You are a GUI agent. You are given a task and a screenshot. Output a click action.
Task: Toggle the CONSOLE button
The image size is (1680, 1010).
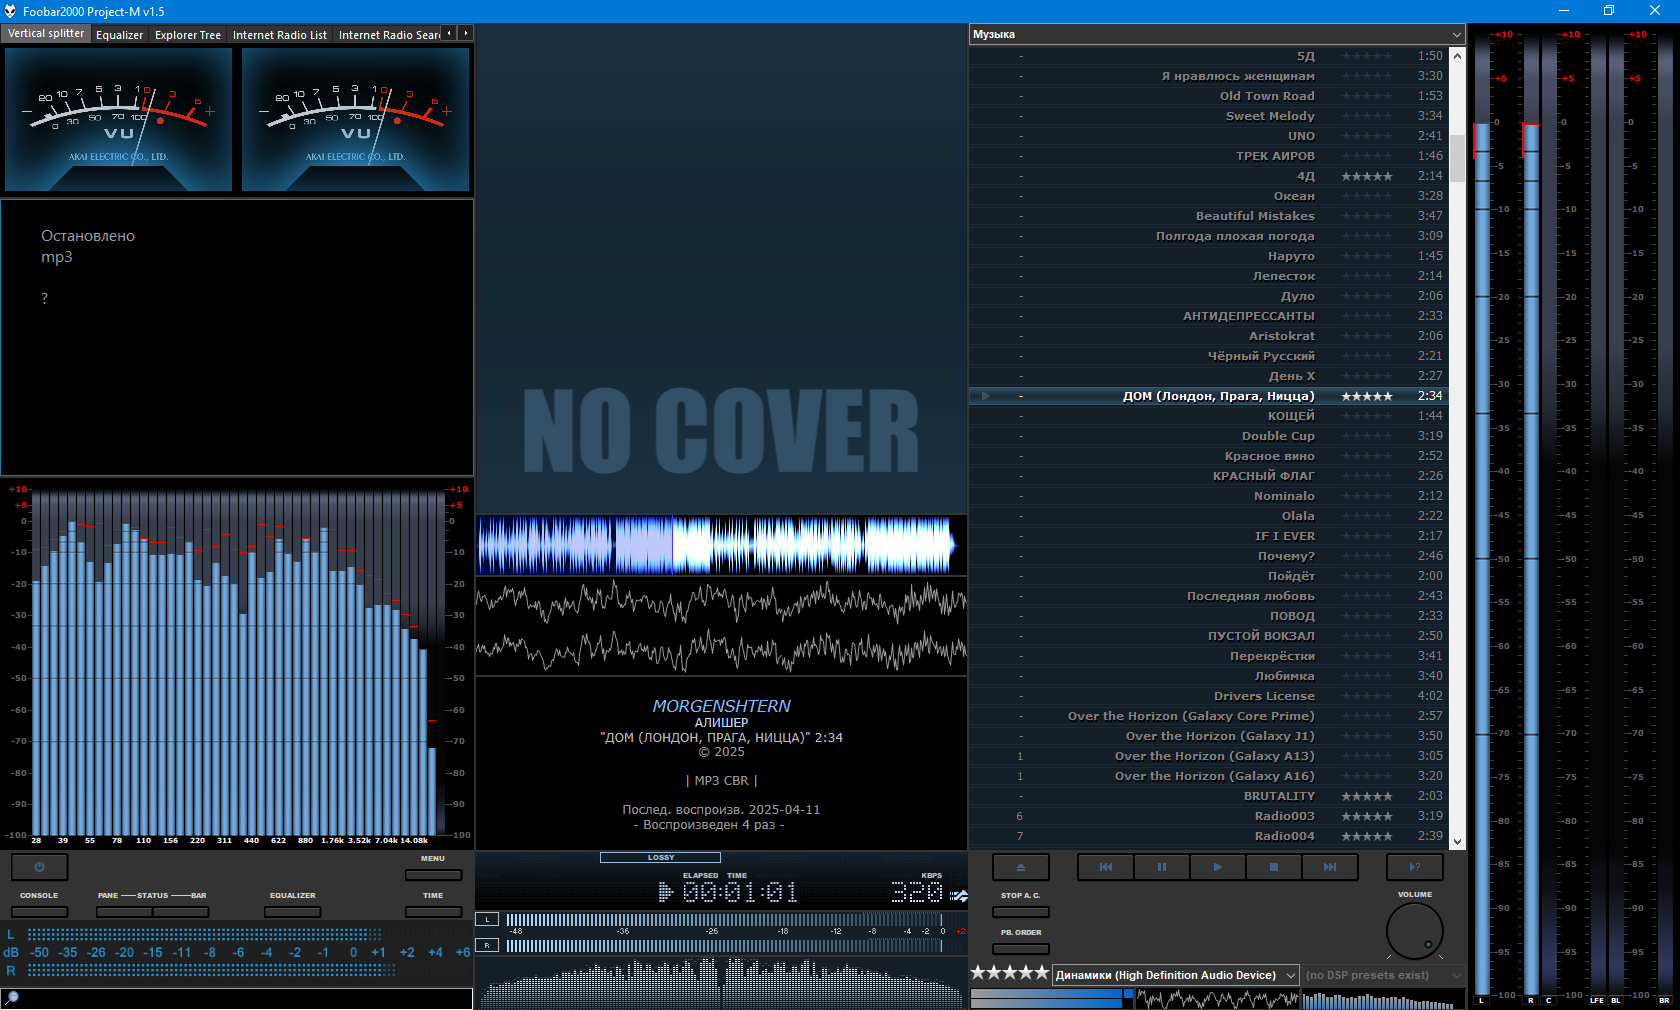point(39,912)
